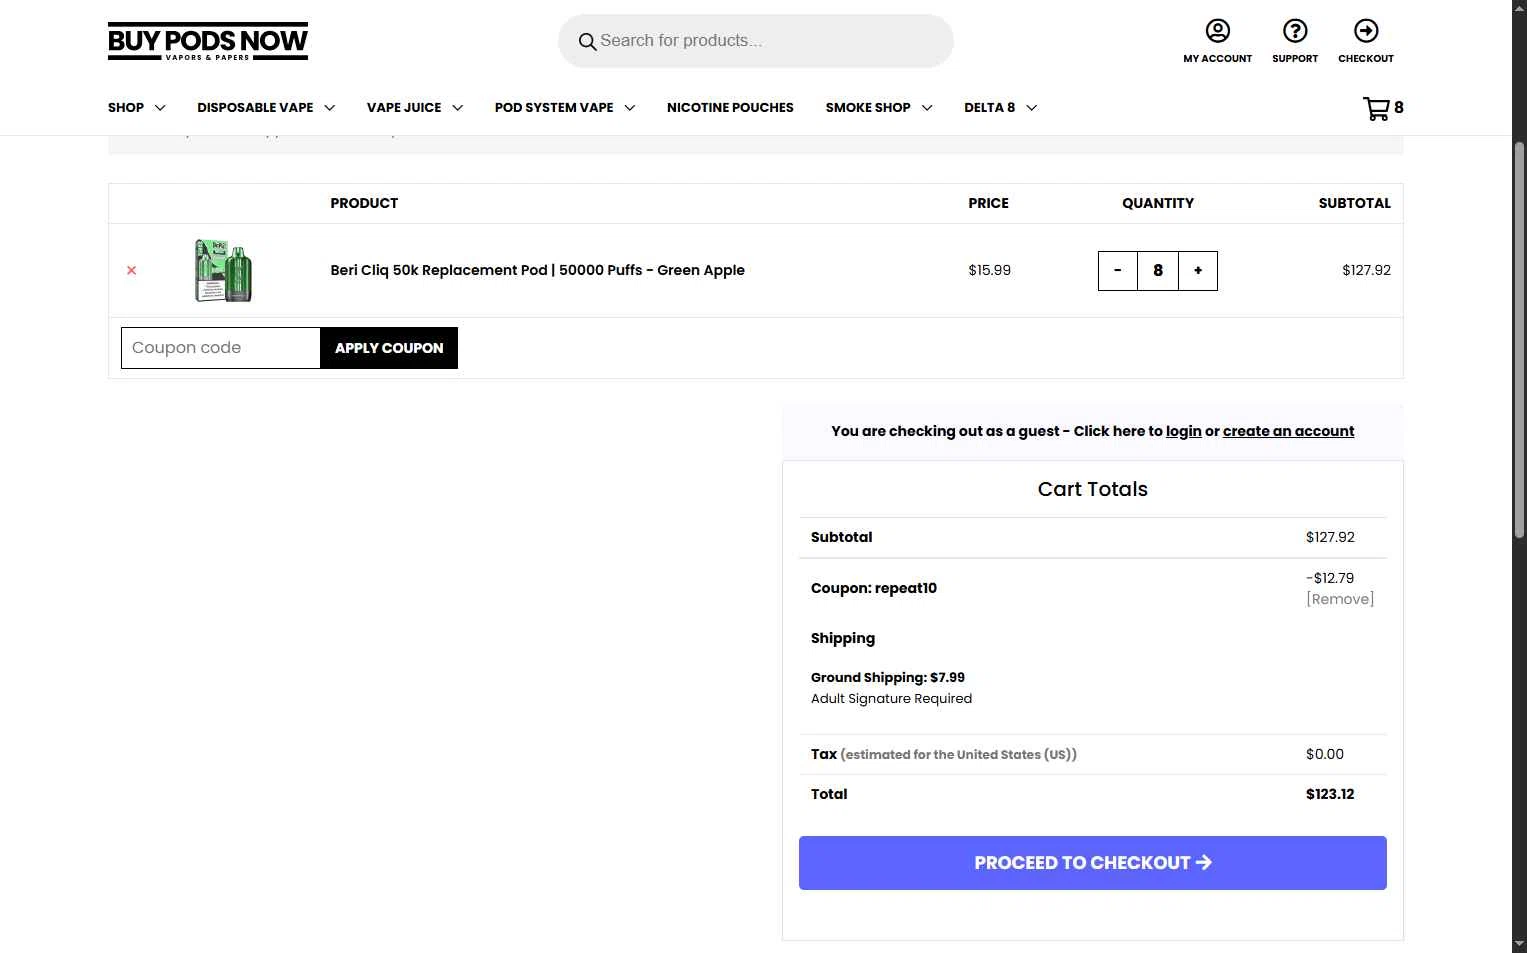Expand the Disposable Vape menu chevron
This screenshot has width=1527, height=953.
click(329, 108)
